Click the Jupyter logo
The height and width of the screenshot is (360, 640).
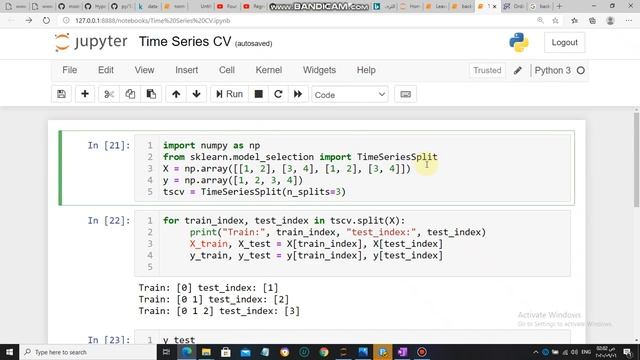click(91, 42)
